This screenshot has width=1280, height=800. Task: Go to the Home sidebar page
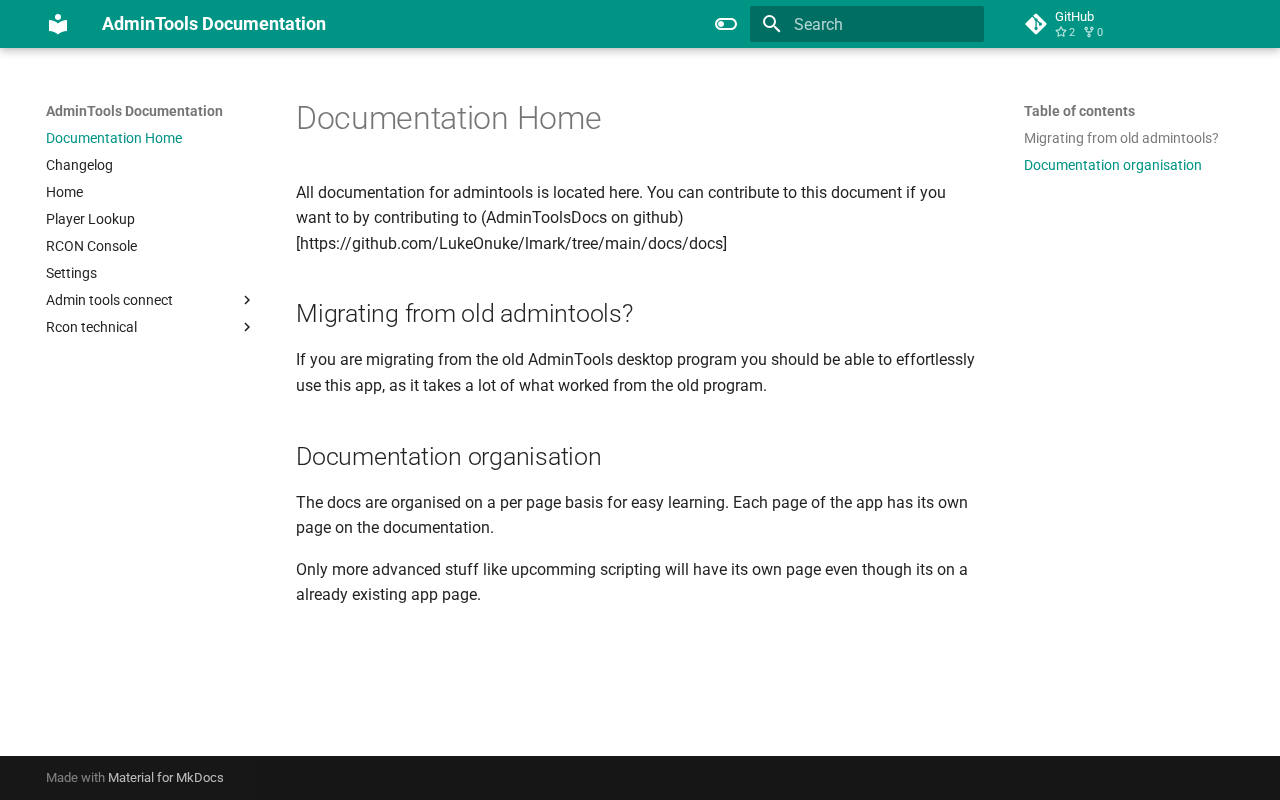point(64,192)
